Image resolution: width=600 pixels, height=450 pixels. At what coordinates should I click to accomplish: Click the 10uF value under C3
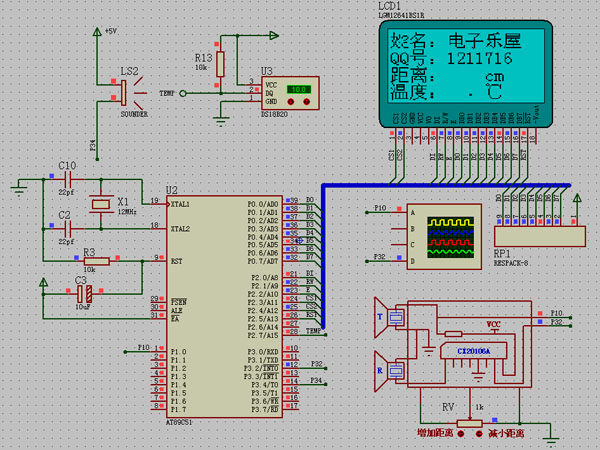[82, 307]
